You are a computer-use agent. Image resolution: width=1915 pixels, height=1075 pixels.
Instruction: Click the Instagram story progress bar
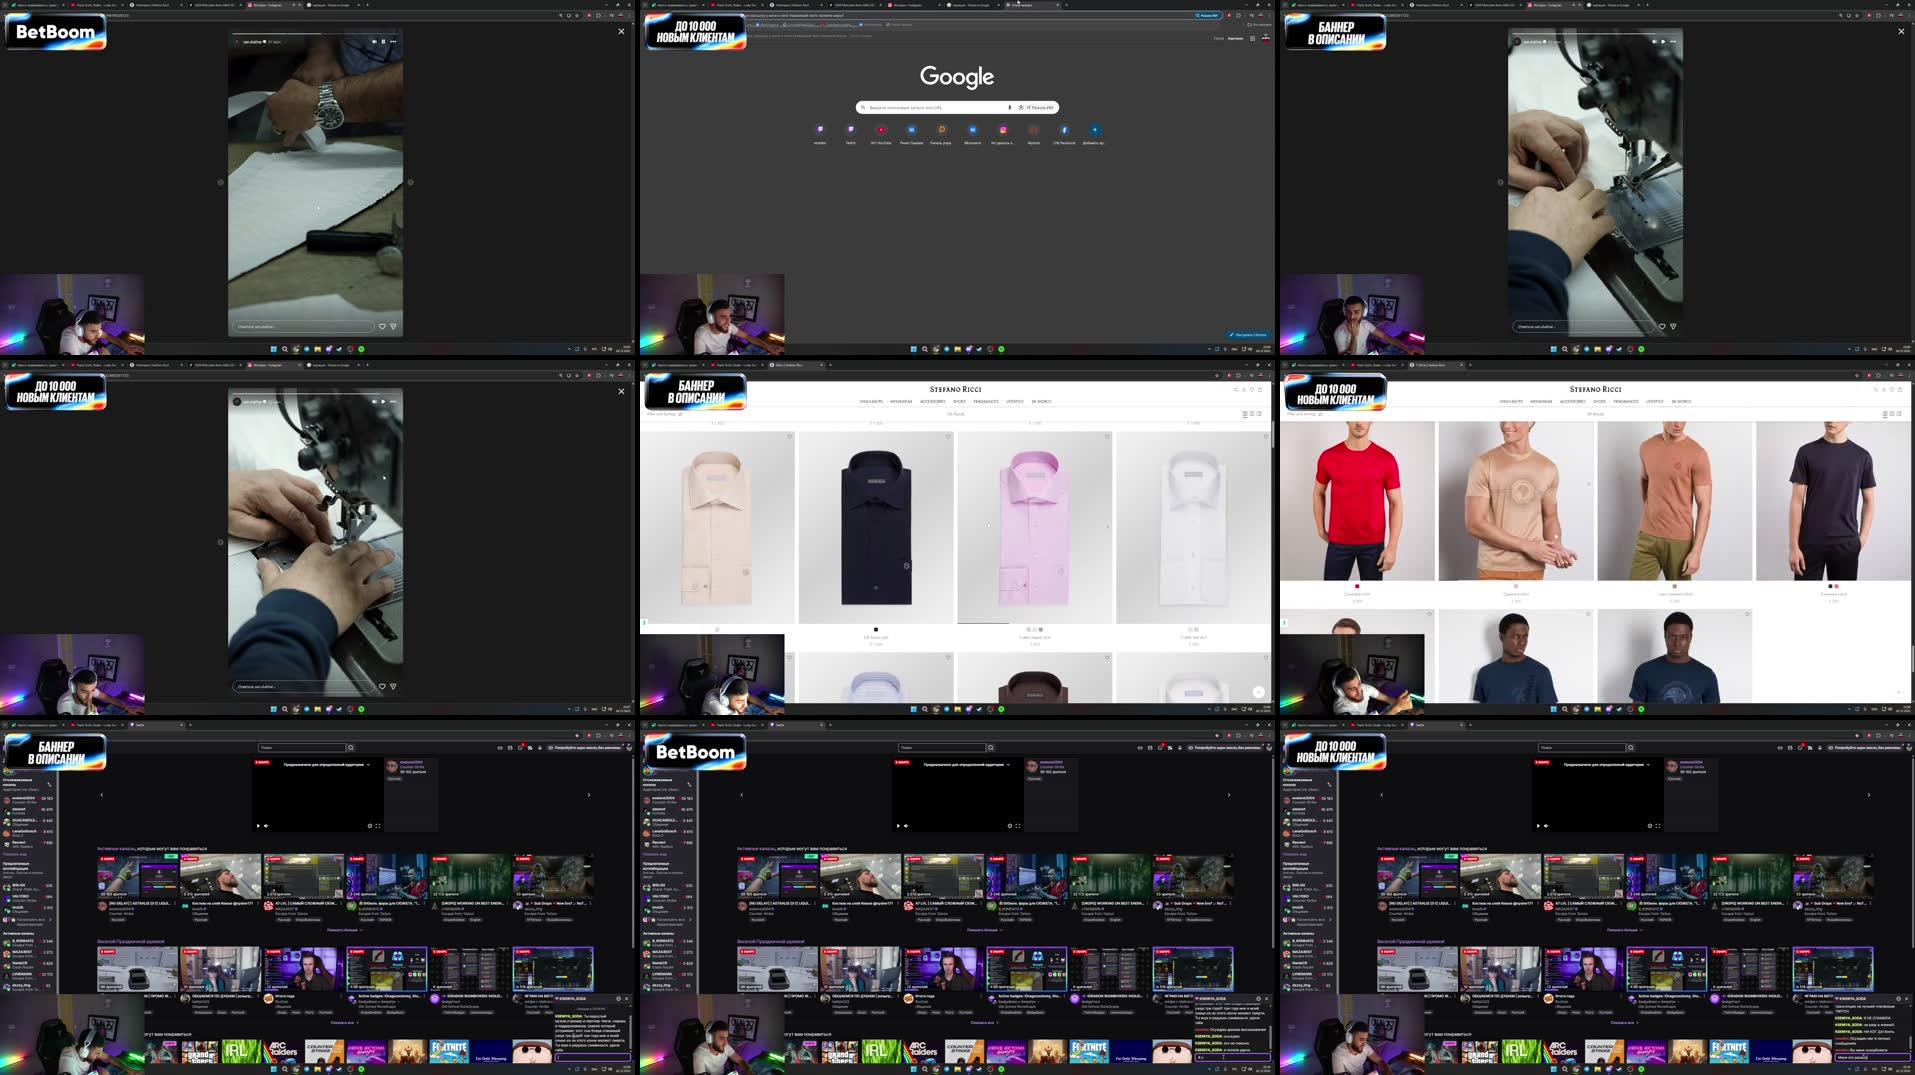tap(315, 33)
